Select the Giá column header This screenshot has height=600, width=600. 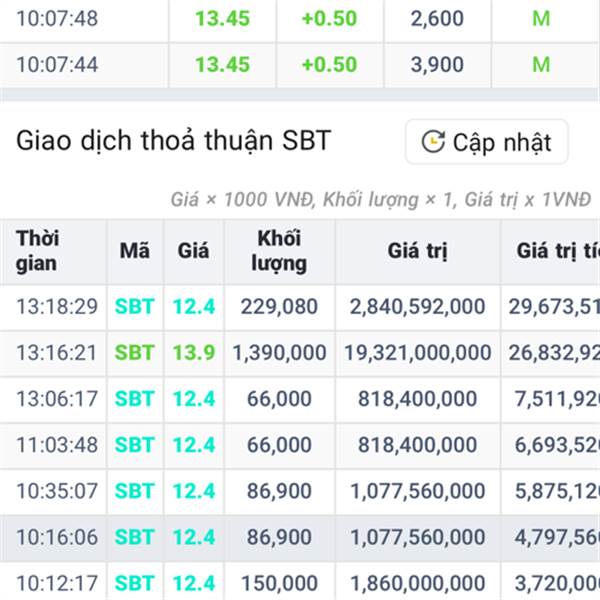pos(193,251)
